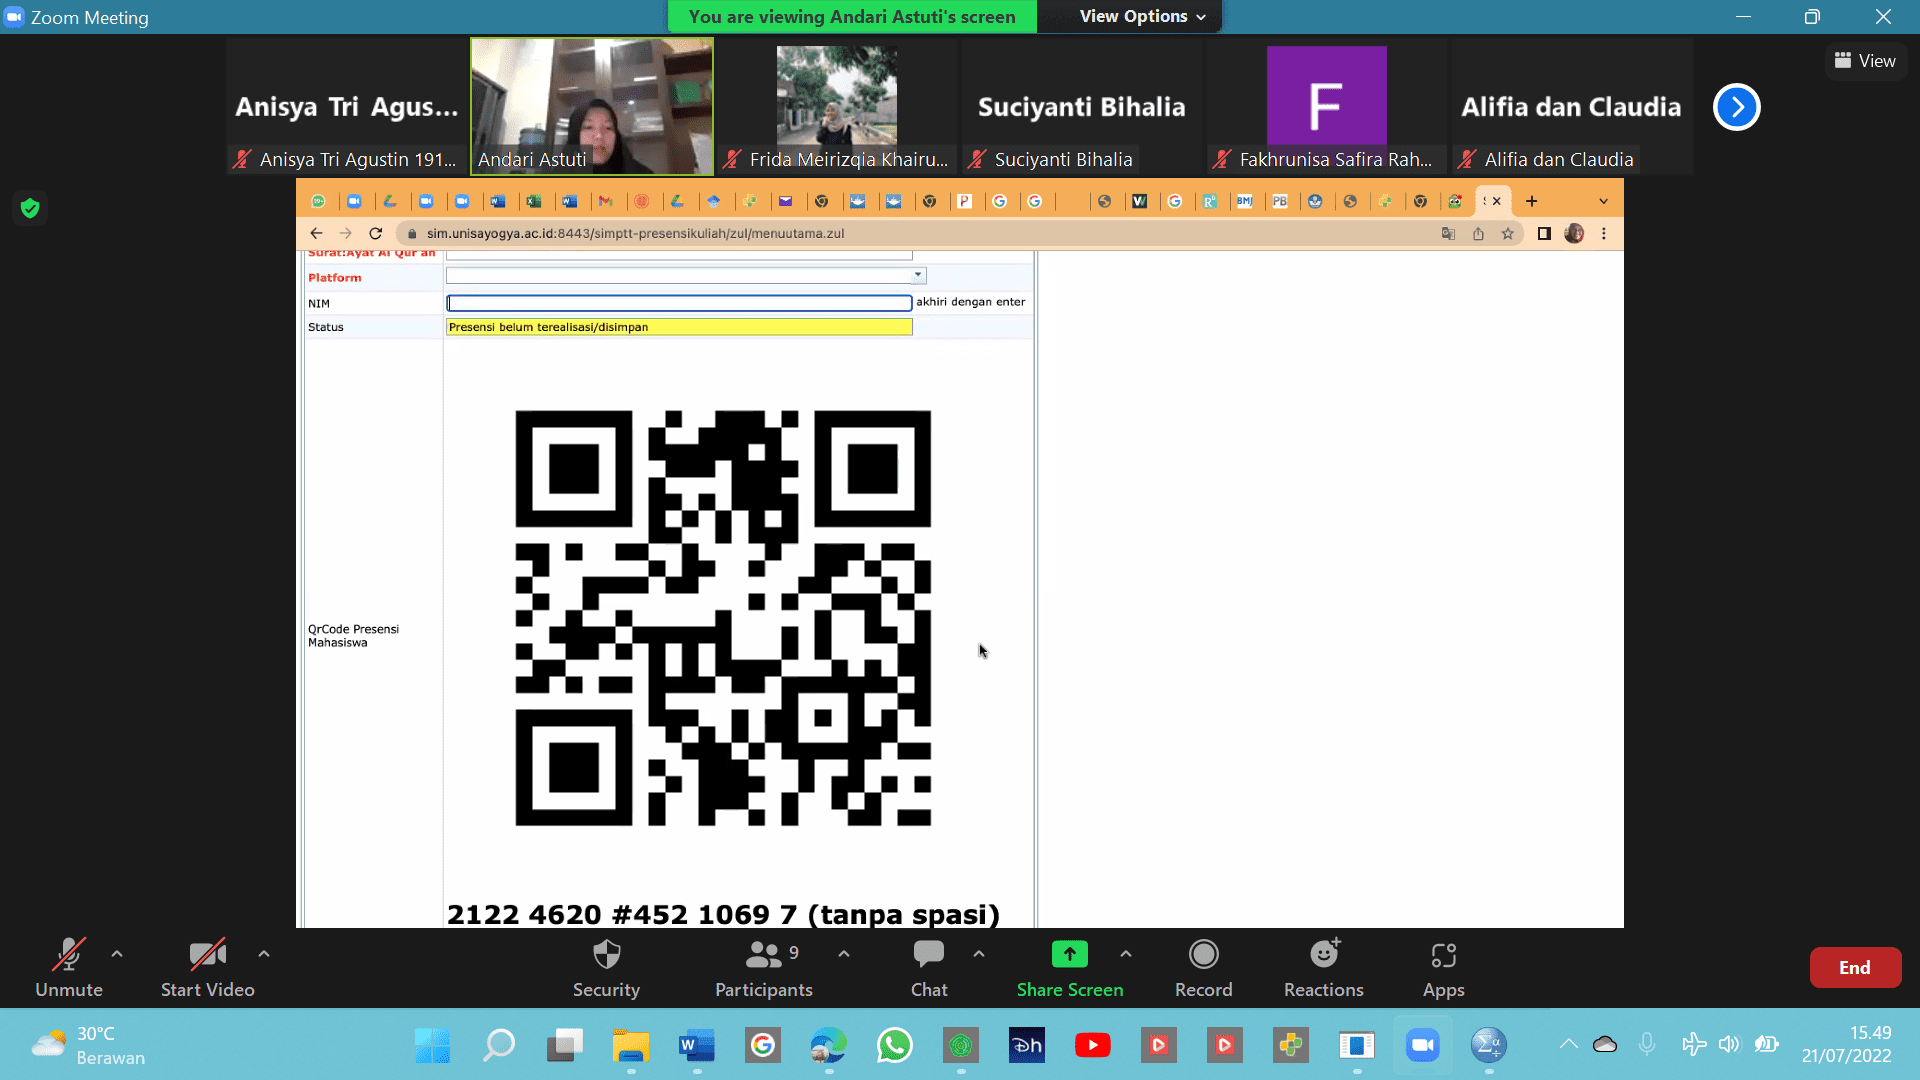Click browser back arrow in shared screen
Image resolution: width=1920 pixels, height=1080 pixels.
(x=316, y=233)
